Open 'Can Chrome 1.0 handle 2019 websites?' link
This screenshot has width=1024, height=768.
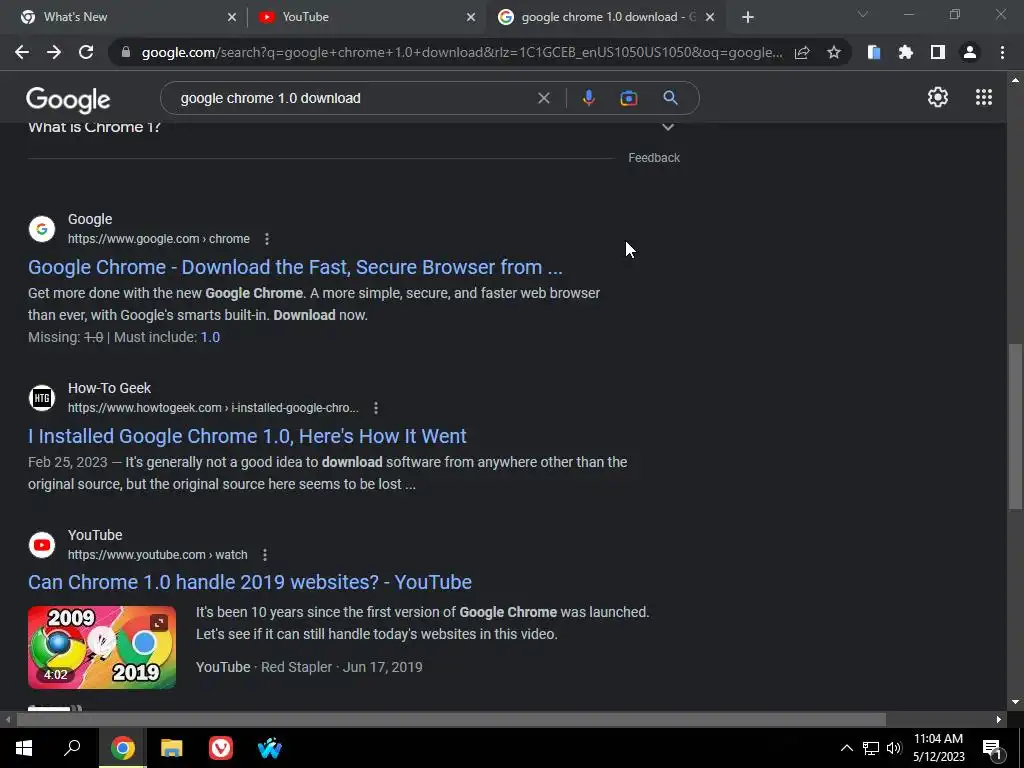pyautogui.click(x=250, y=583)
